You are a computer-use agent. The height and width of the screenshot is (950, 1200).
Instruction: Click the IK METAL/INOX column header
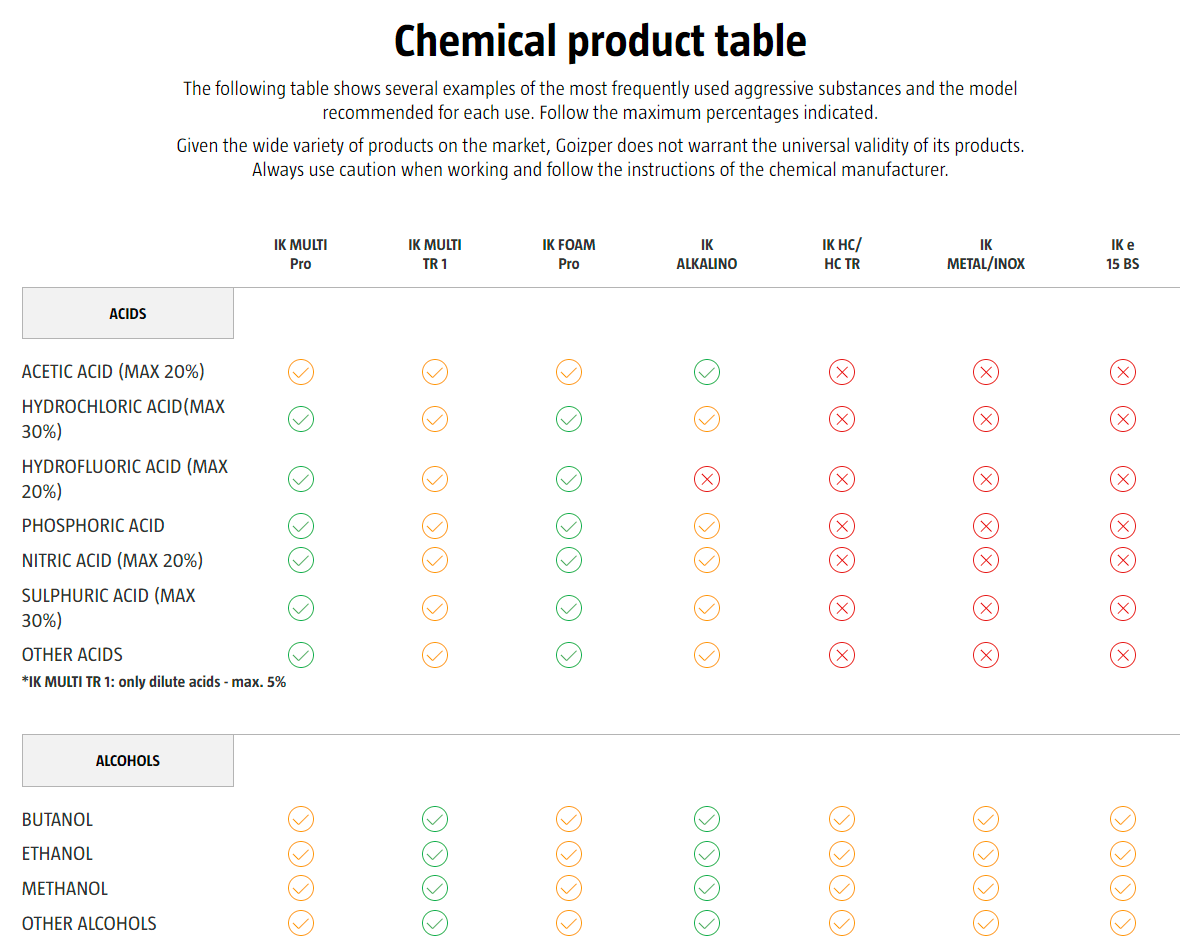[986, 255]
